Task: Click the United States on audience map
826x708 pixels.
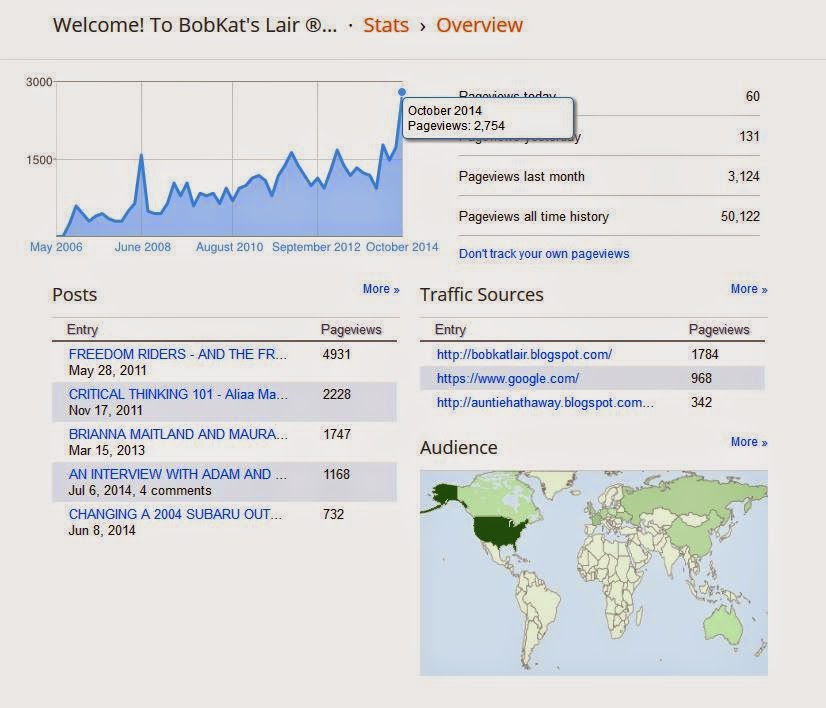Action: (x=499, y=531)
